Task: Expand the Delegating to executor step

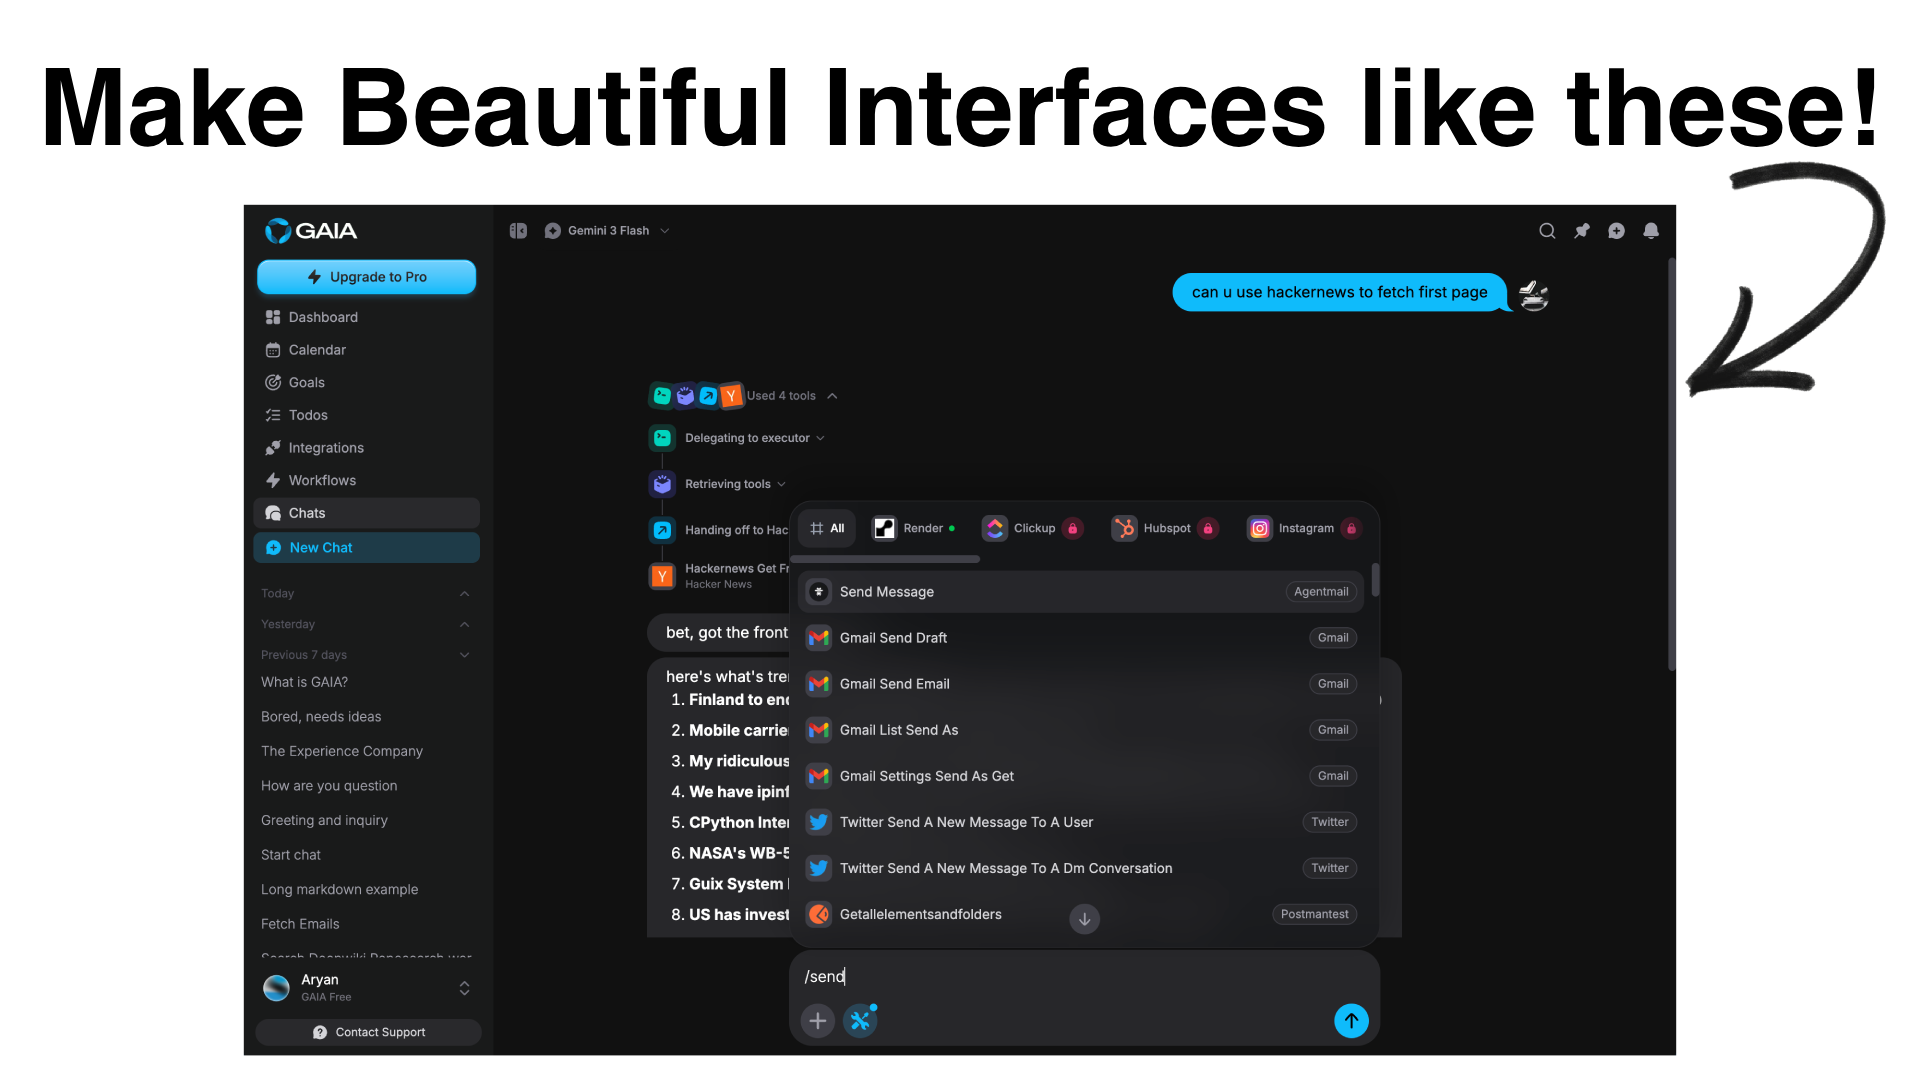Action: click(820, 437)
